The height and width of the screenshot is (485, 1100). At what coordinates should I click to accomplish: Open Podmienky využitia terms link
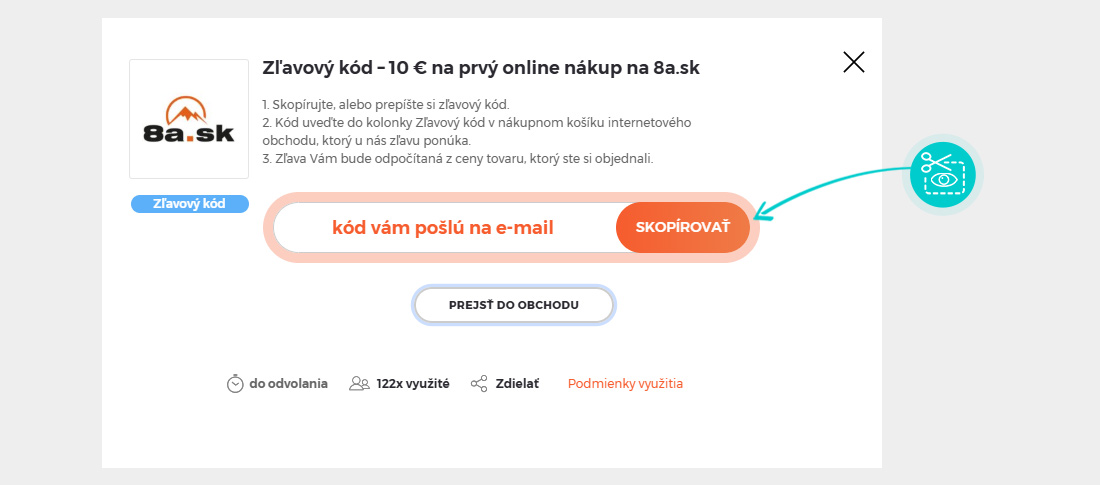[625, 384]
